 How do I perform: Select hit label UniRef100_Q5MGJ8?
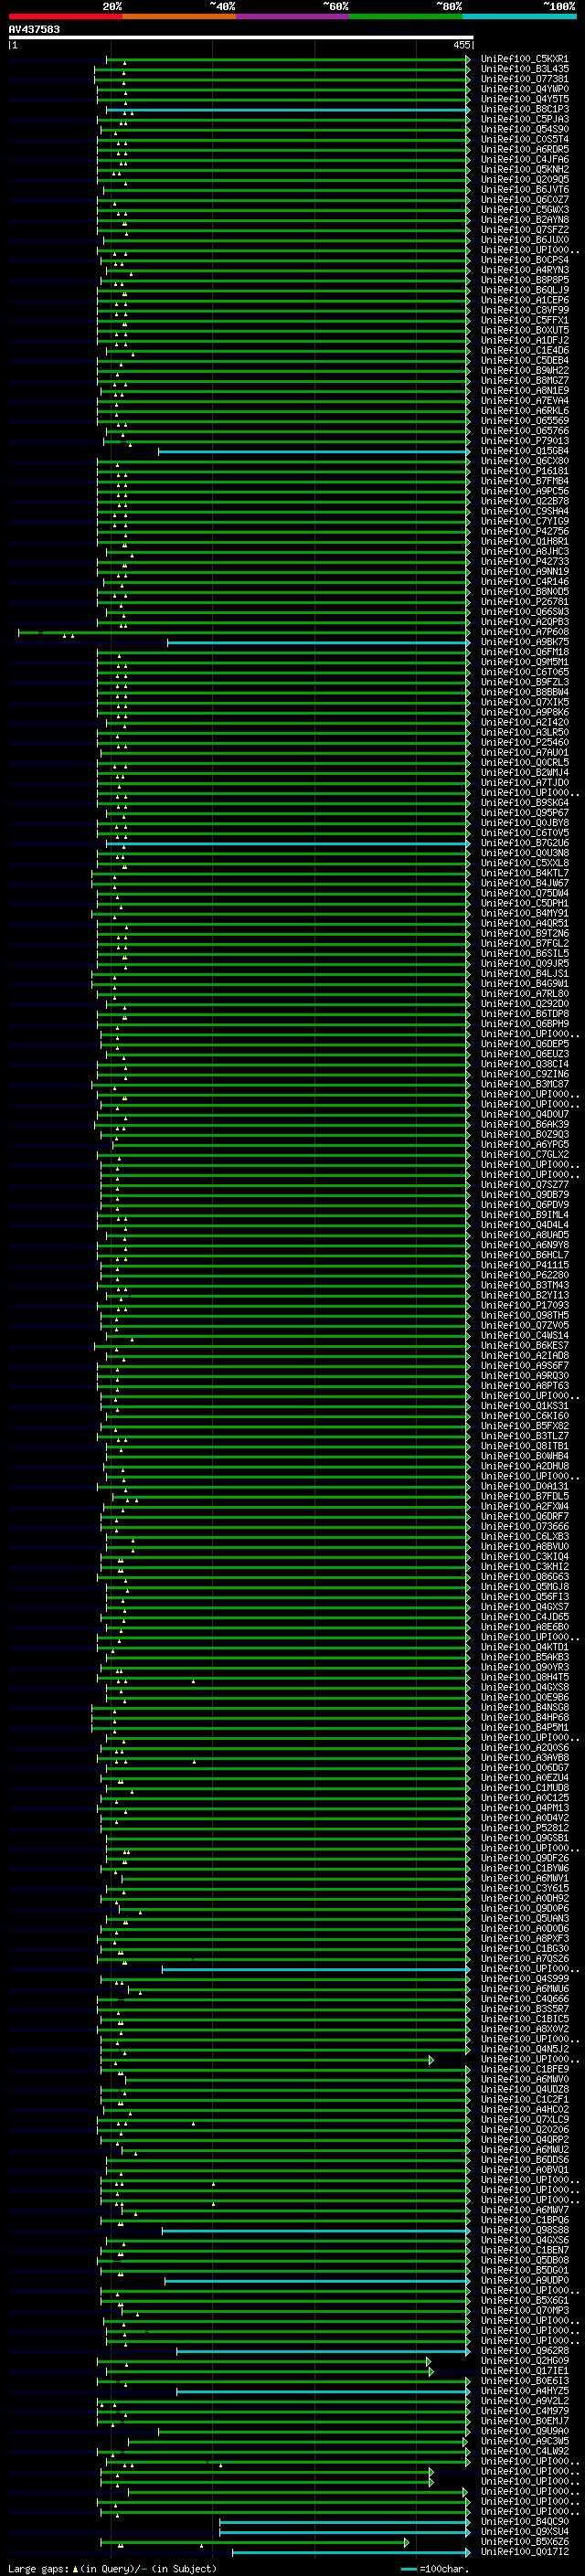(x=524, y=1587)
